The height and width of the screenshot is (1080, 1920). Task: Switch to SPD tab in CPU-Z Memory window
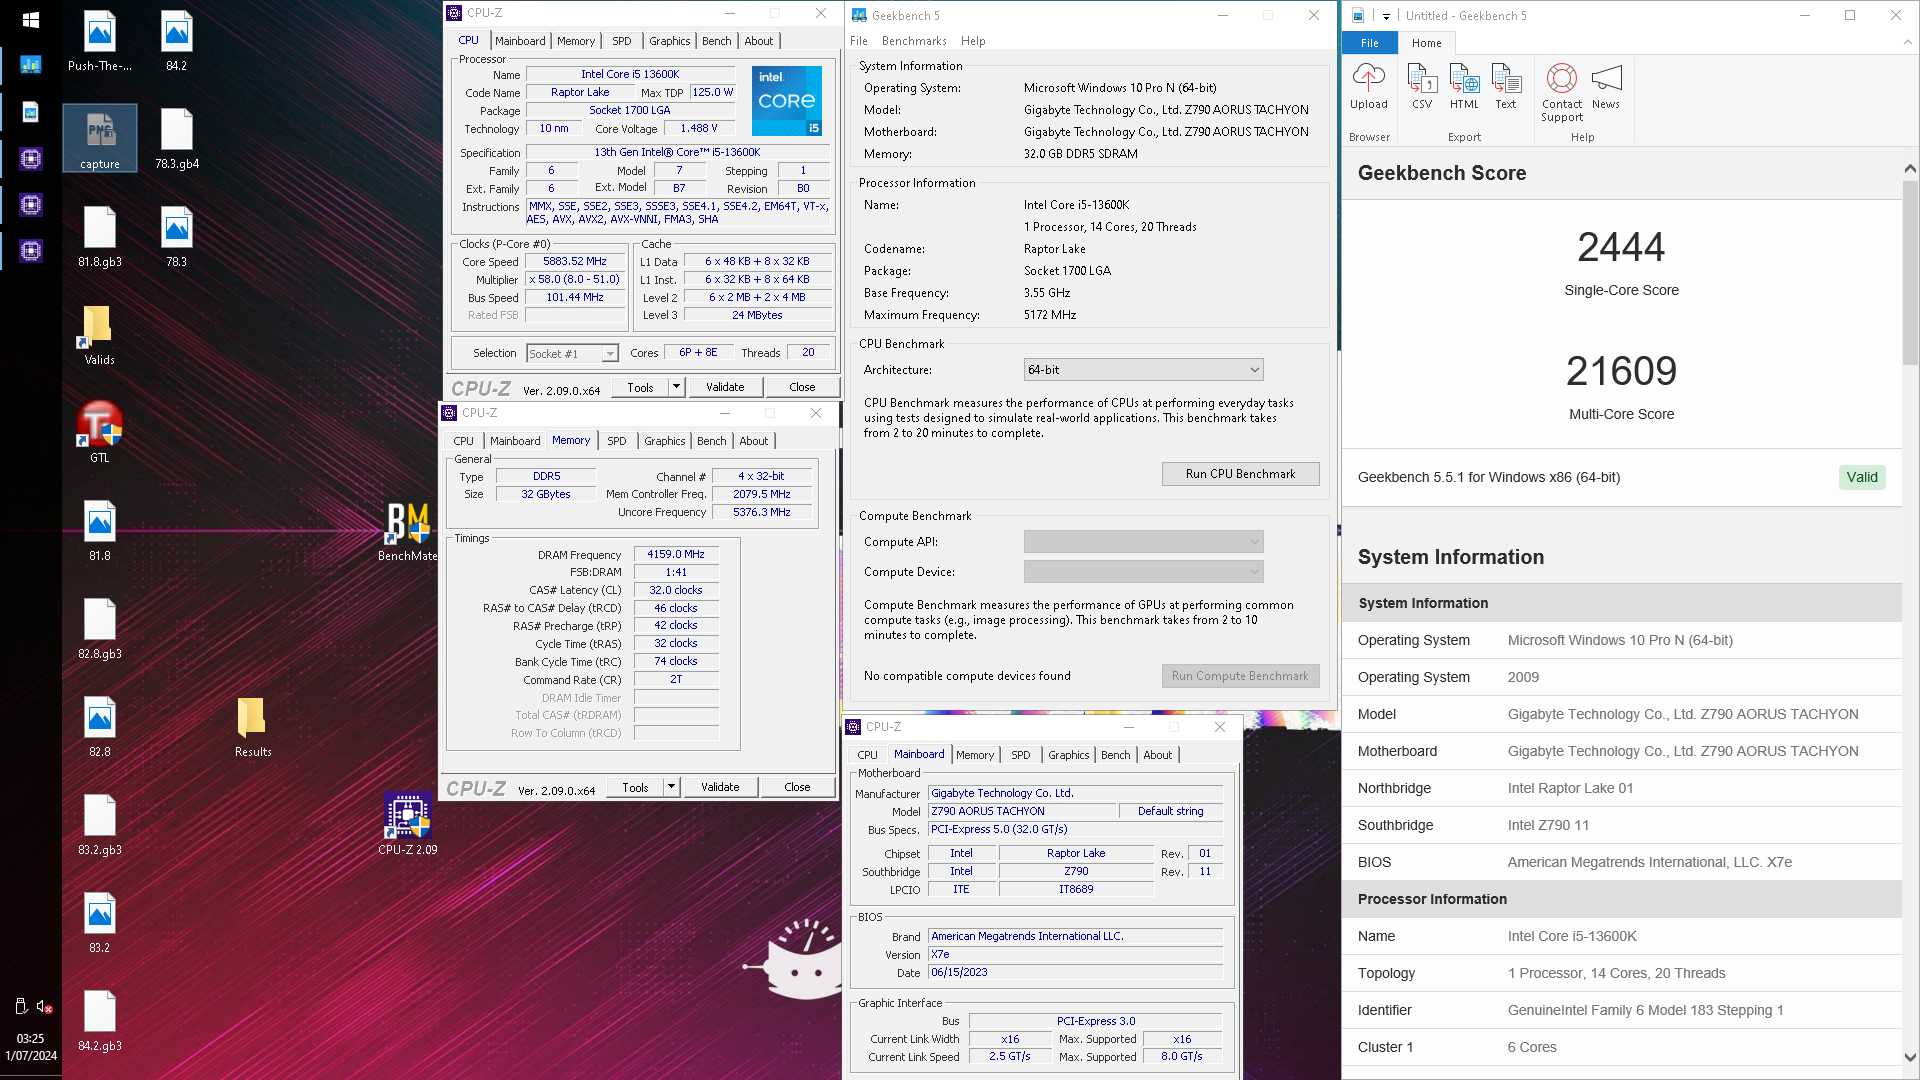[617, 441]
